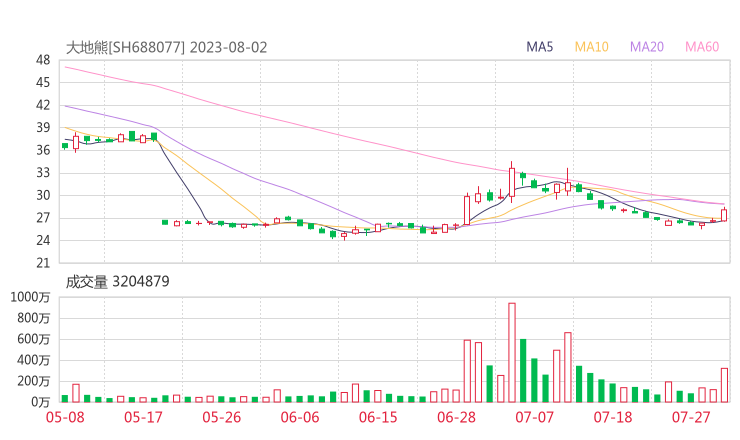740x440 pixels.
Task: Click the 05-08 date label
Action: tap(65, 418)
